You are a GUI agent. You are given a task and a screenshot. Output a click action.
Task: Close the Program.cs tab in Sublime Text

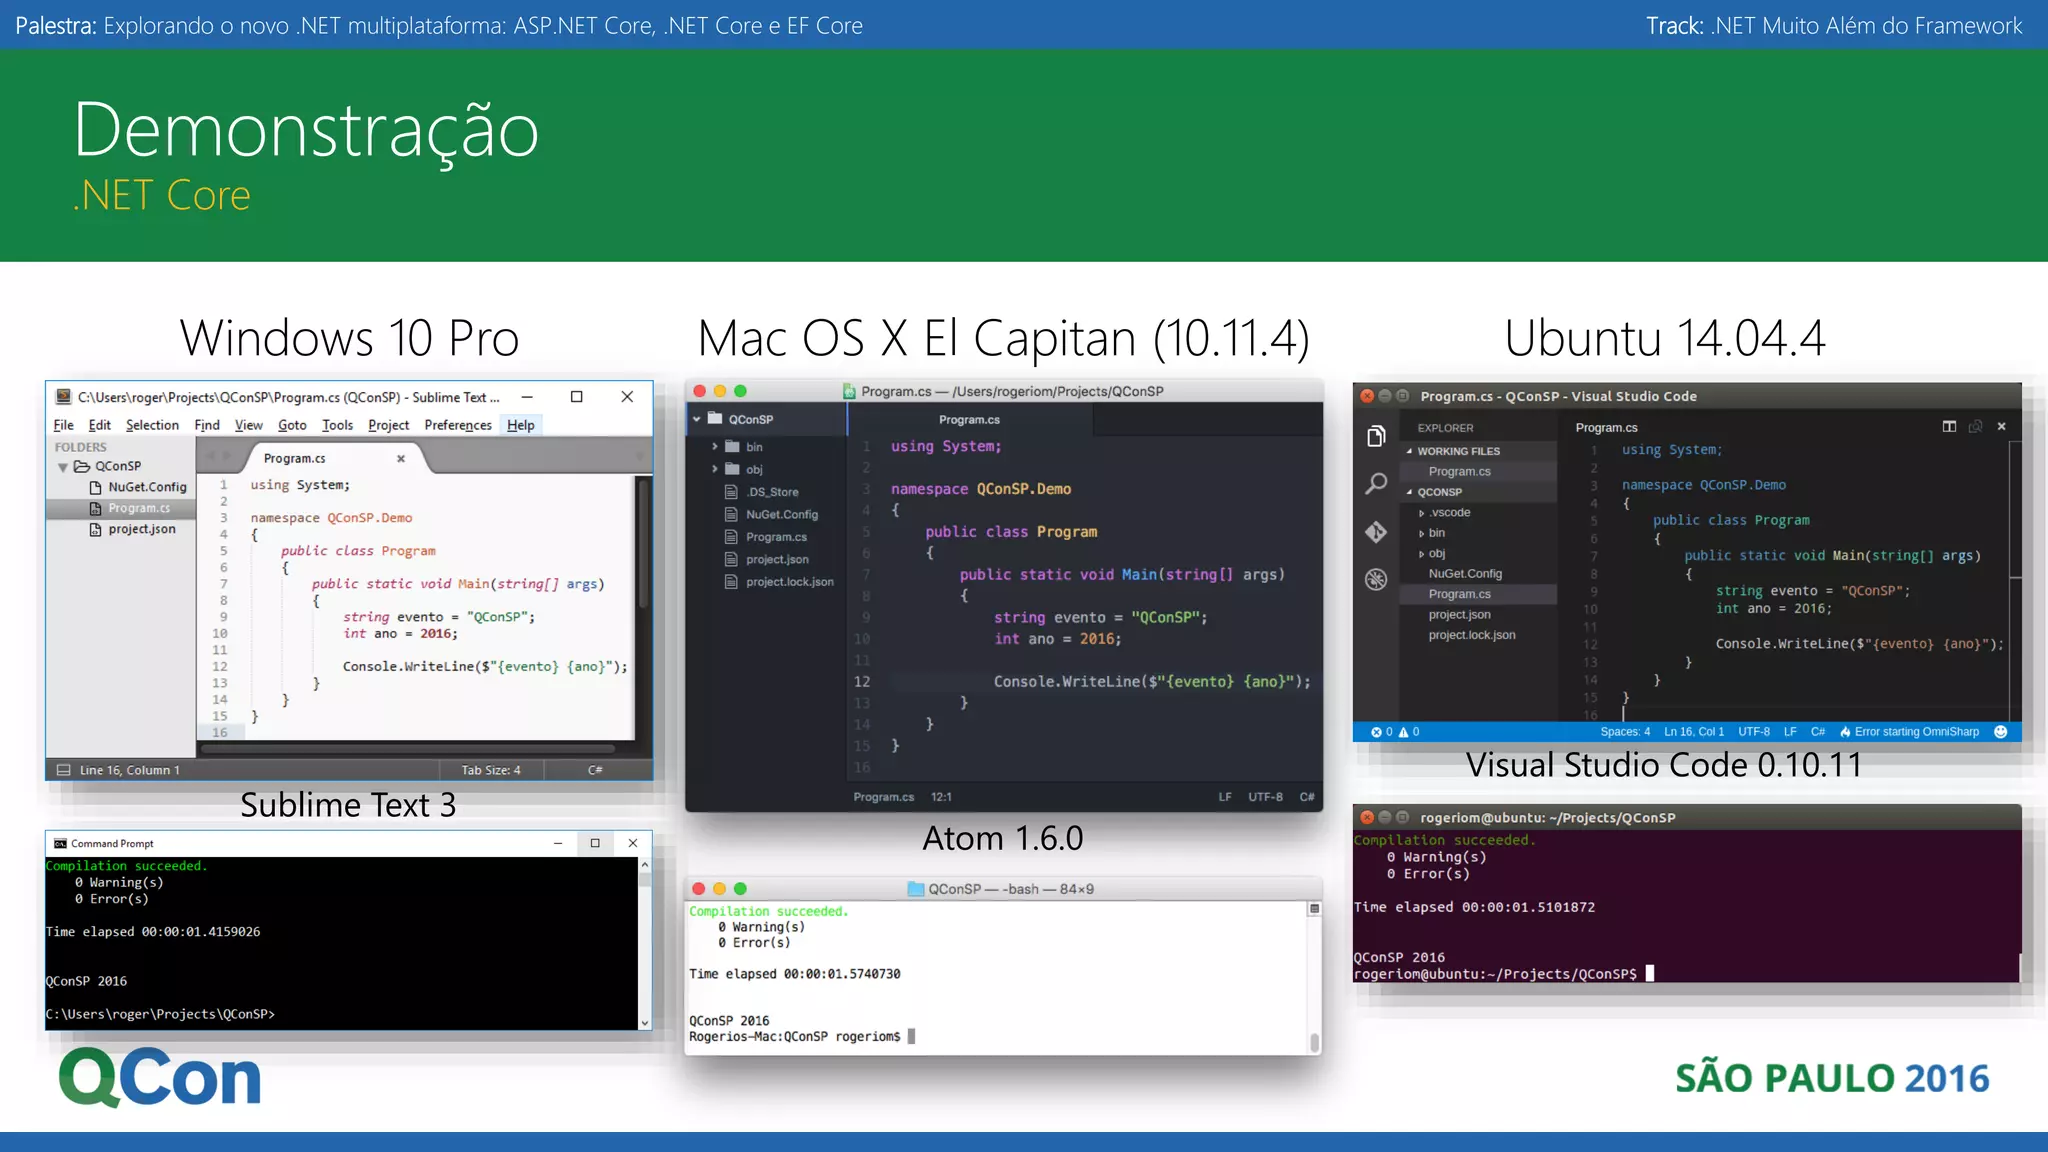click(x=401, y=459)
